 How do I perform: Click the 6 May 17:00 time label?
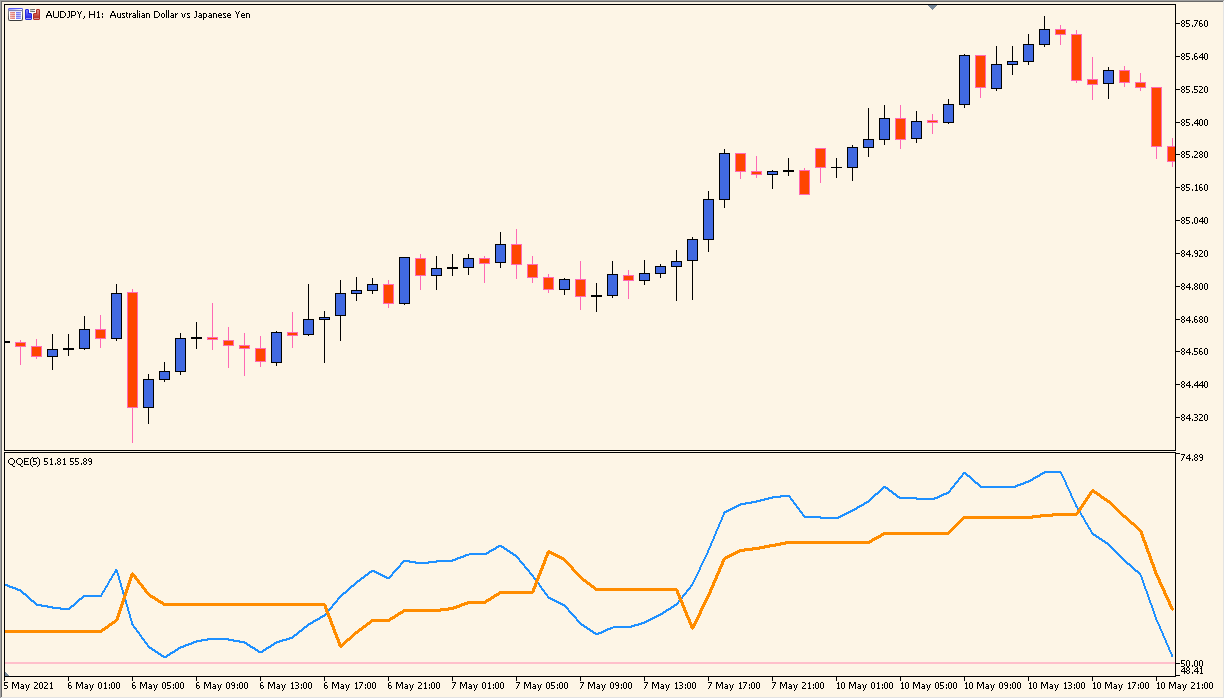pos(351,686)
